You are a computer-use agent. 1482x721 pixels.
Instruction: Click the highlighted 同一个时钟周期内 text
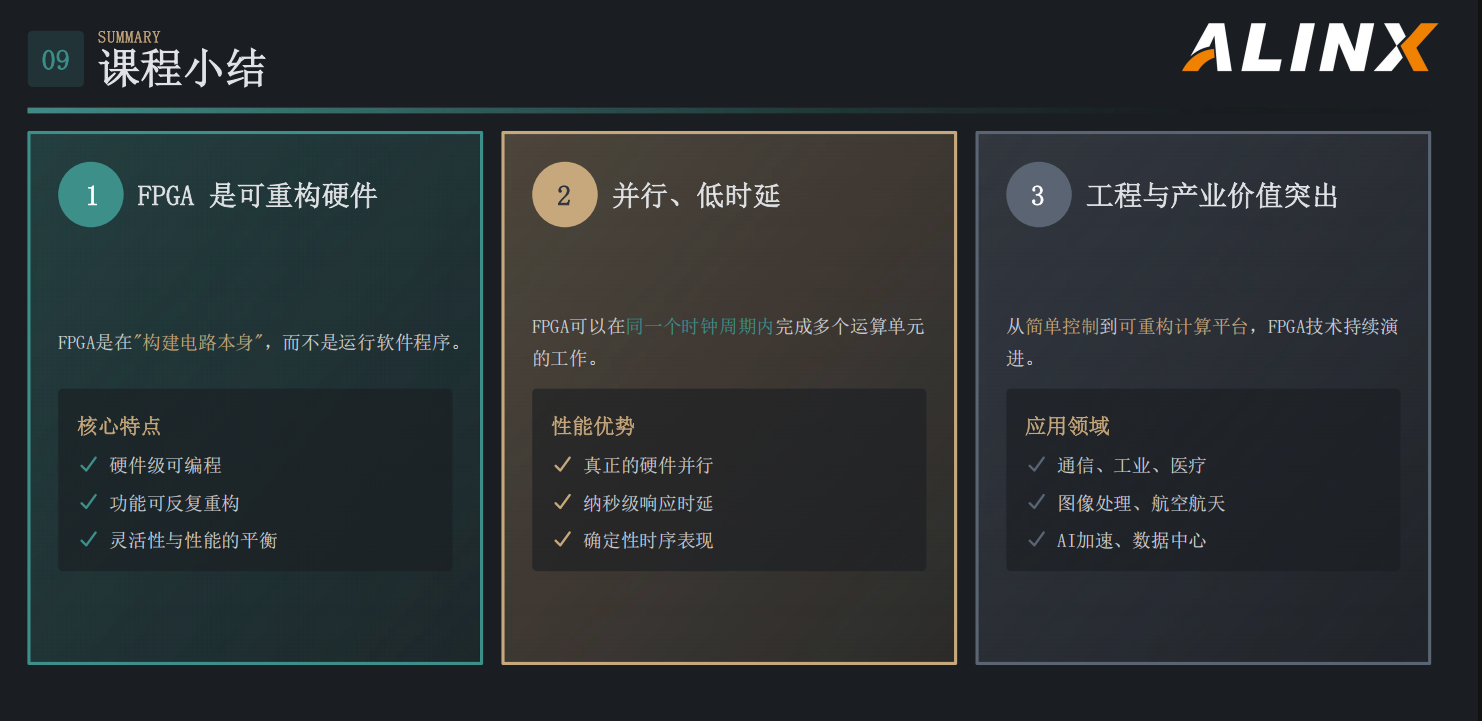pyautogui.click(x=699, y=327)
